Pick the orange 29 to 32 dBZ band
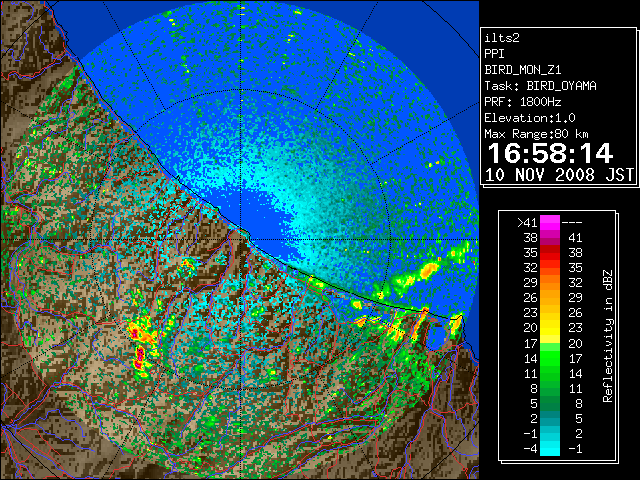Viewport: 640px width, 480px height. 550,283
